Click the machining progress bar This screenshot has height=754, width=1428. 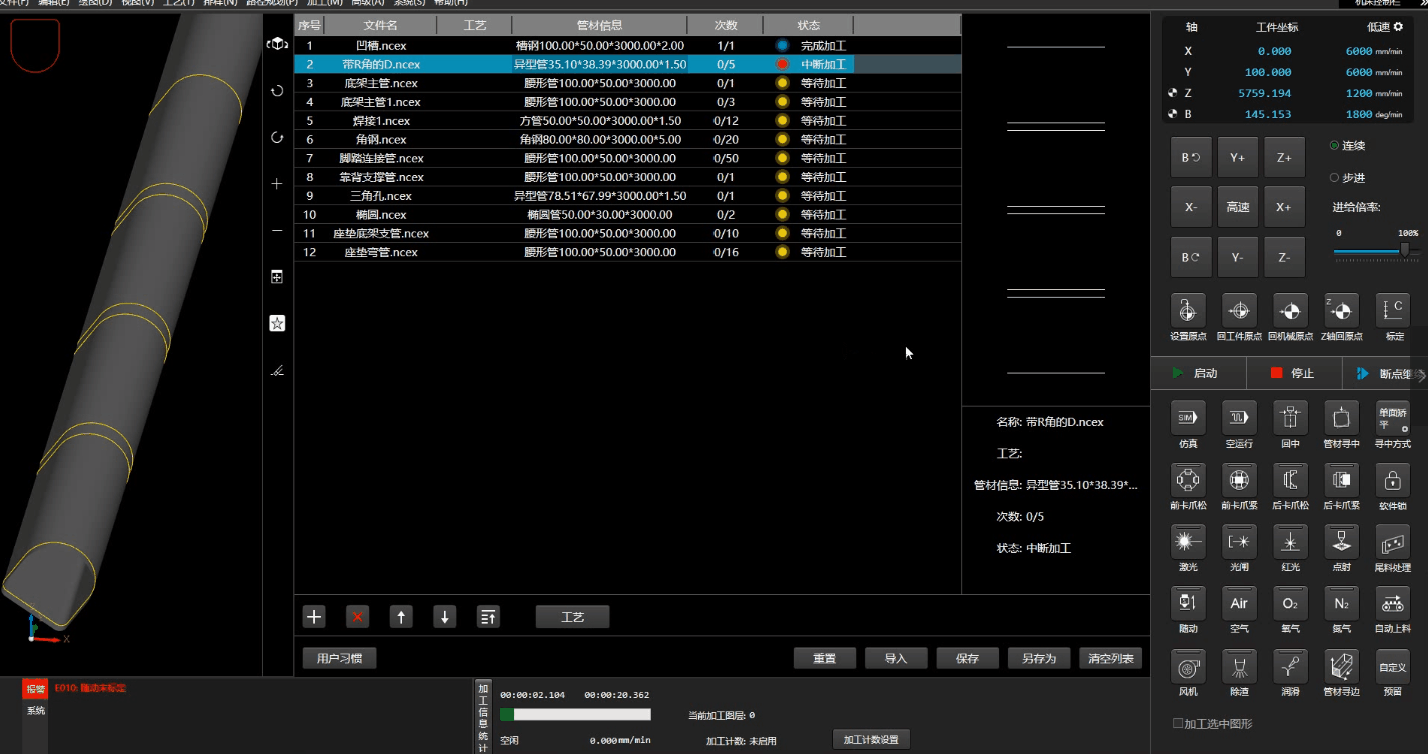coord(575,714)
